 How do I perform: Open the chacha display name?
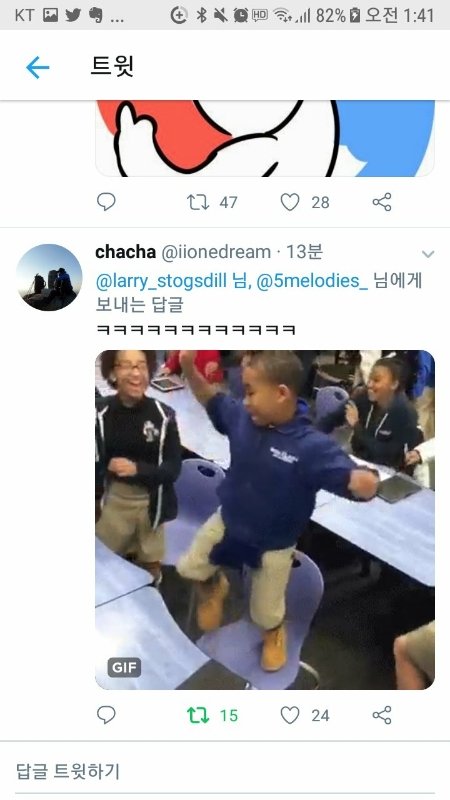[x=126, y=252]
